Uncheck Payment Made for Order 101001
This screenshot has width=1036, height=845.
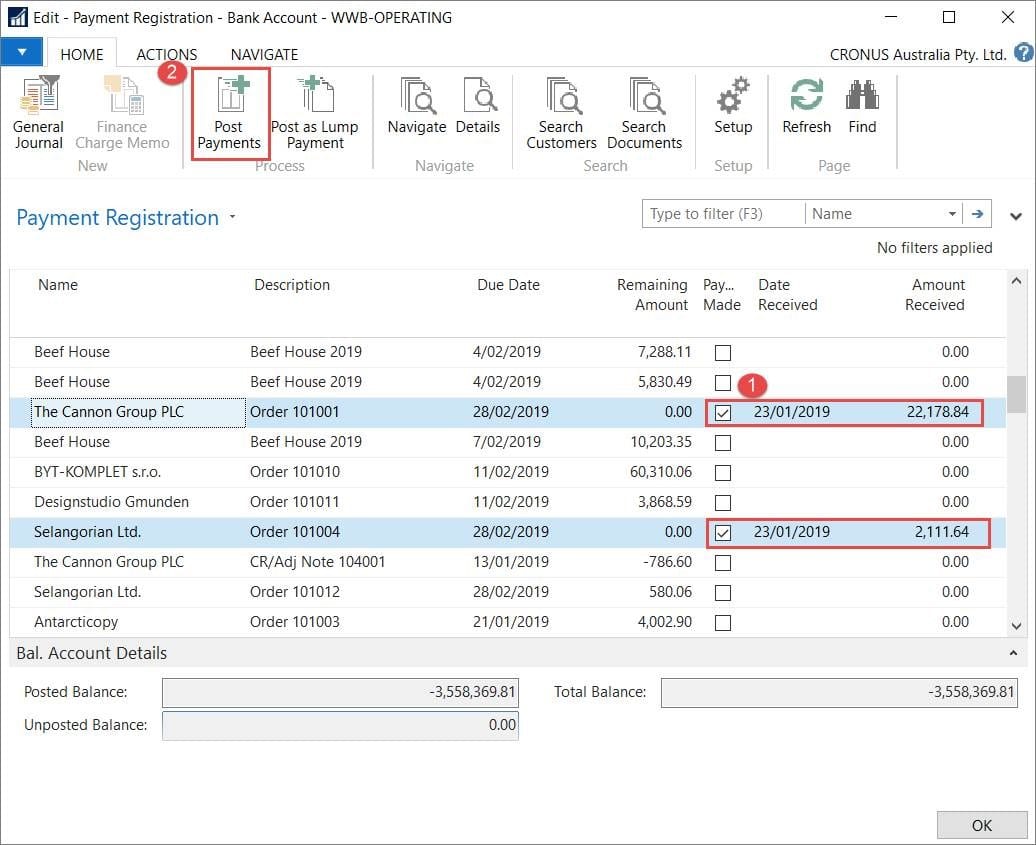(x=722, y=411)
